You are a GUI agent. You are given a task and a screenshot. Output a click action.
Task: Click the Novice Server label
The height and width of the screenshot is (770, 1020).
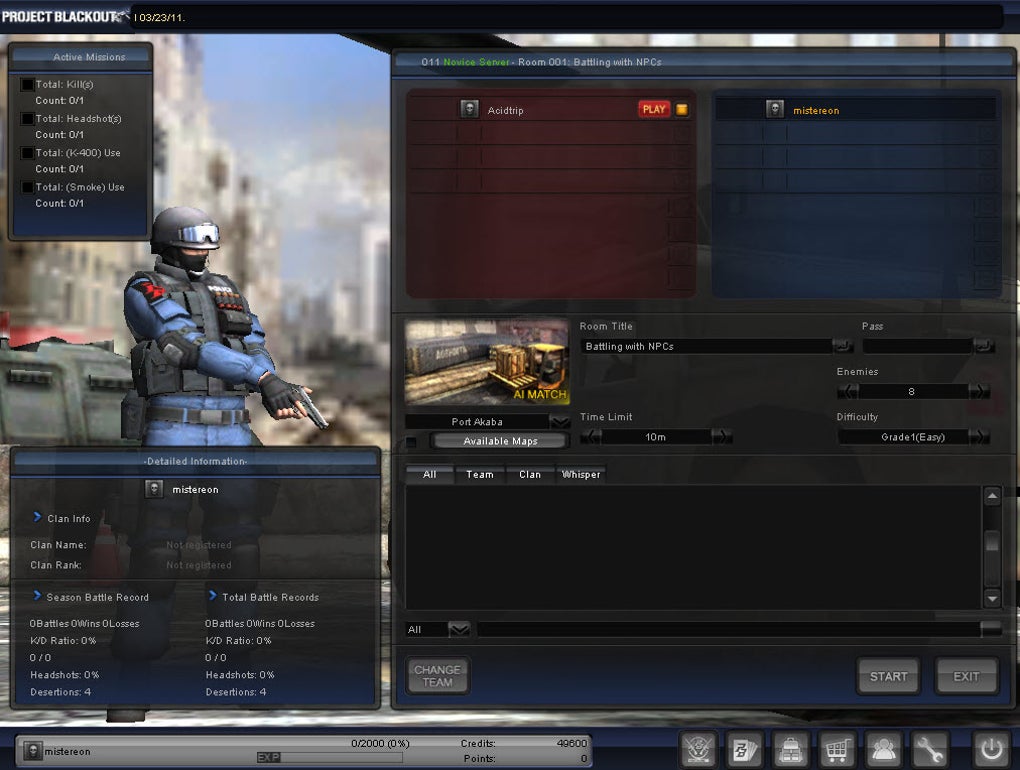point(476,62)
